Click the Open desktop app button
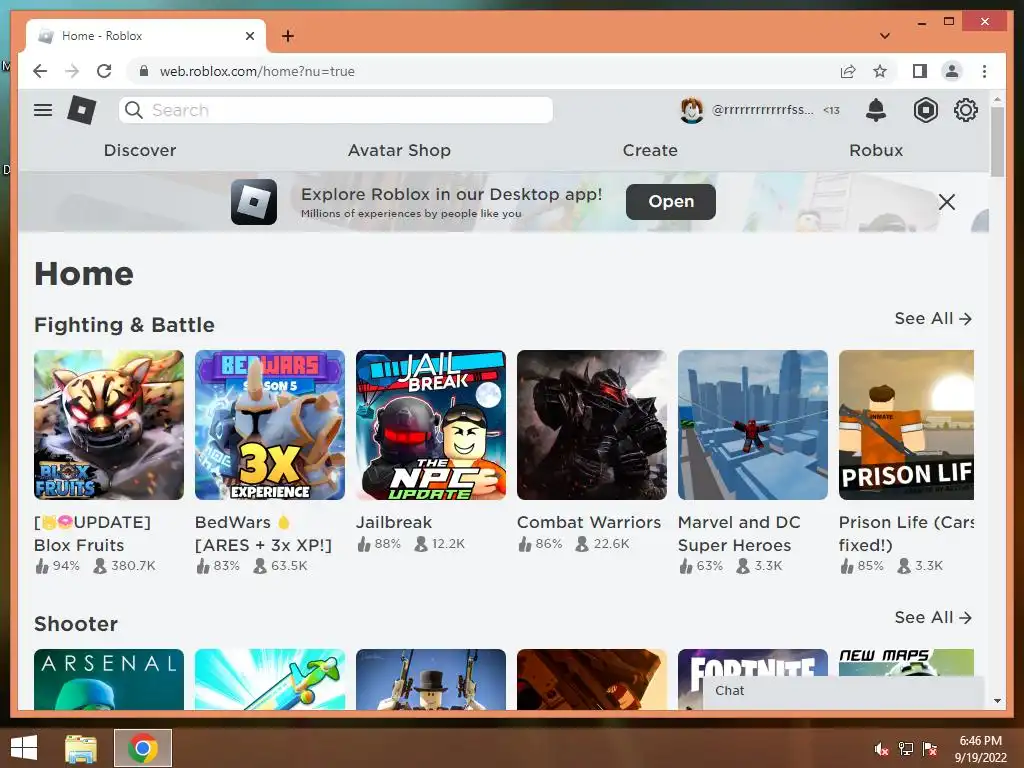 [x=671, y=202]
